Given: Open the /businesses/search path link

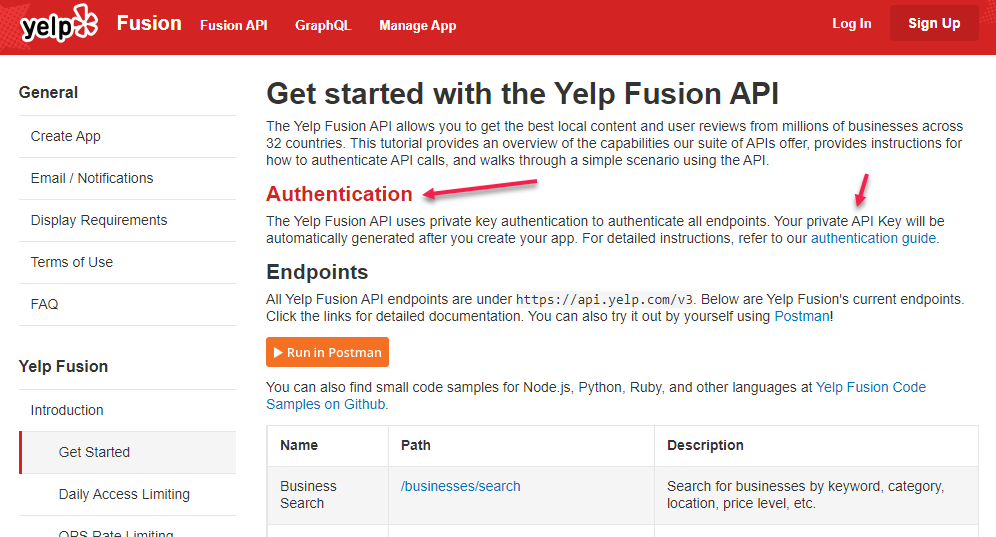Looking at the screenshot, I should 461,486.
